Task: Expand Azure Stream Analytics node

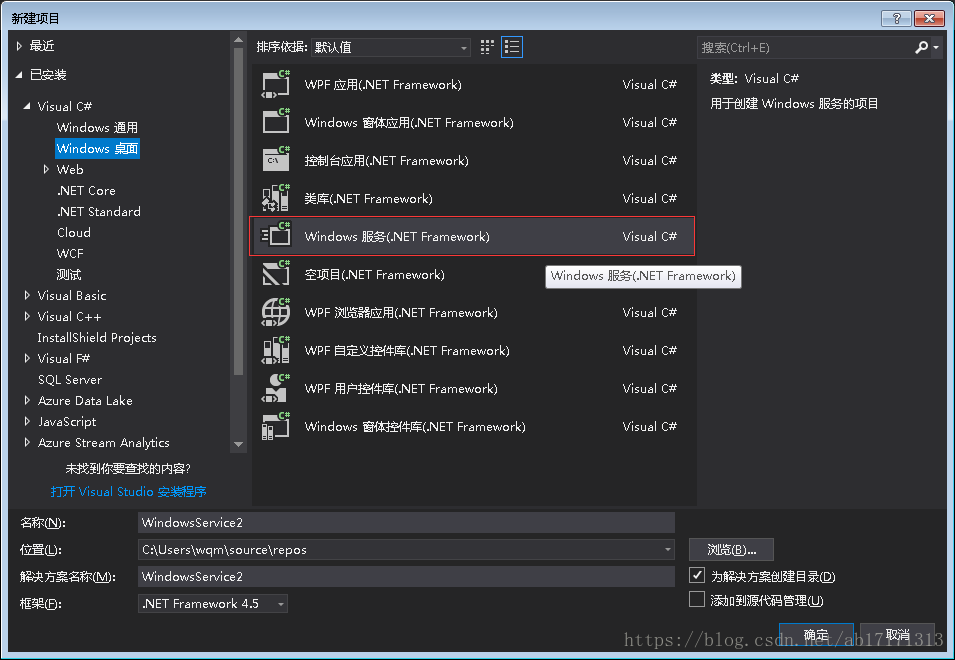Action: 27,442
